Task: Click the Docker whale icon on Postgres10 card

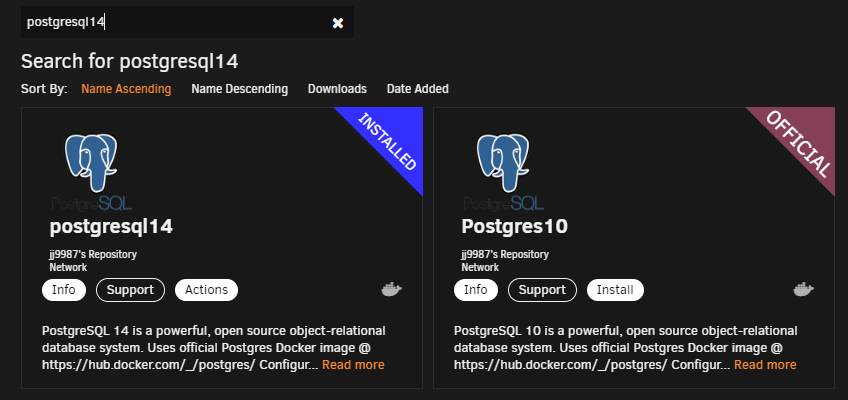Action: tap(804, 290)
